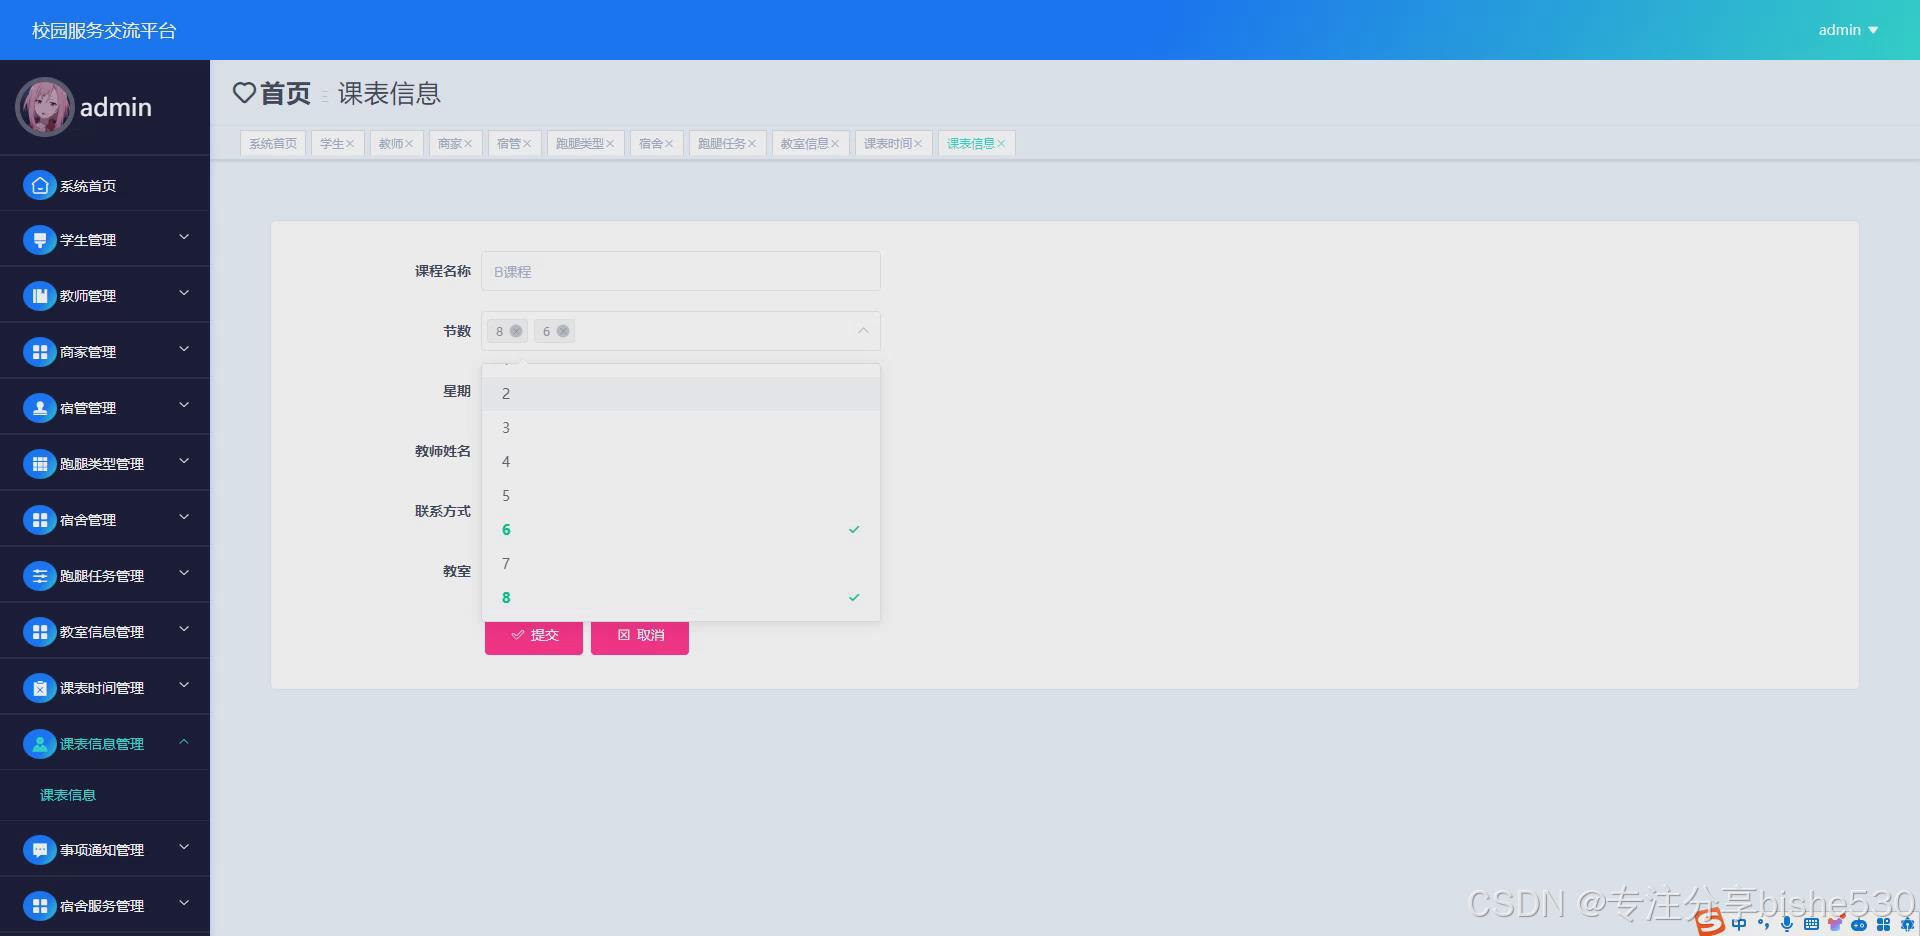This screenshot has width=1920, height=936.
Task: Deselect checked option 8 in the dropdown list
Action: [x=681, y=597]
